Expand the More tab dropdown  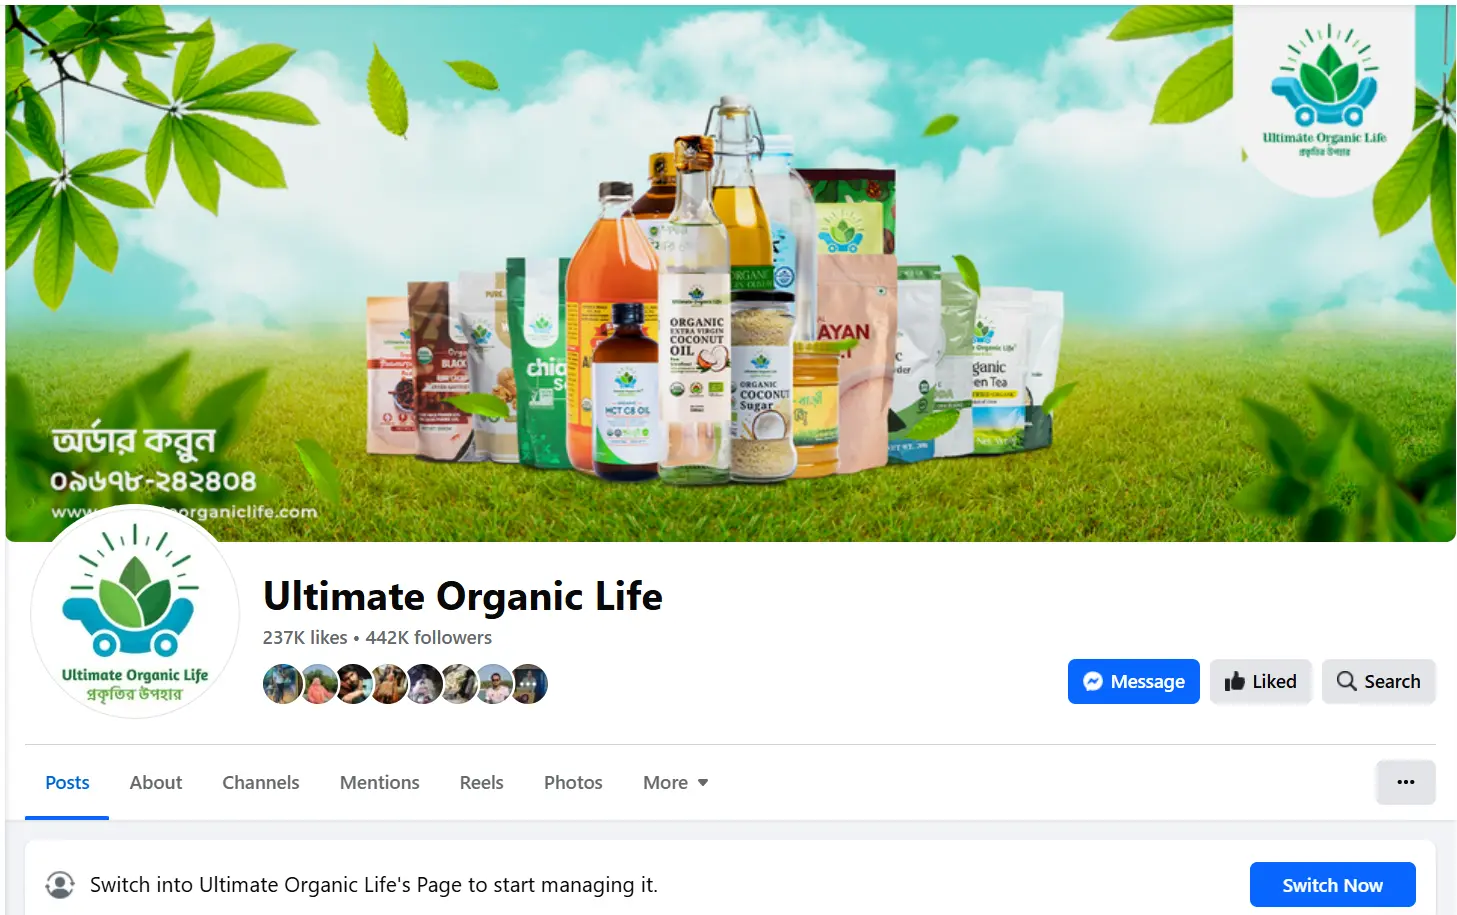pyautogui.click(x=676, y=782)
